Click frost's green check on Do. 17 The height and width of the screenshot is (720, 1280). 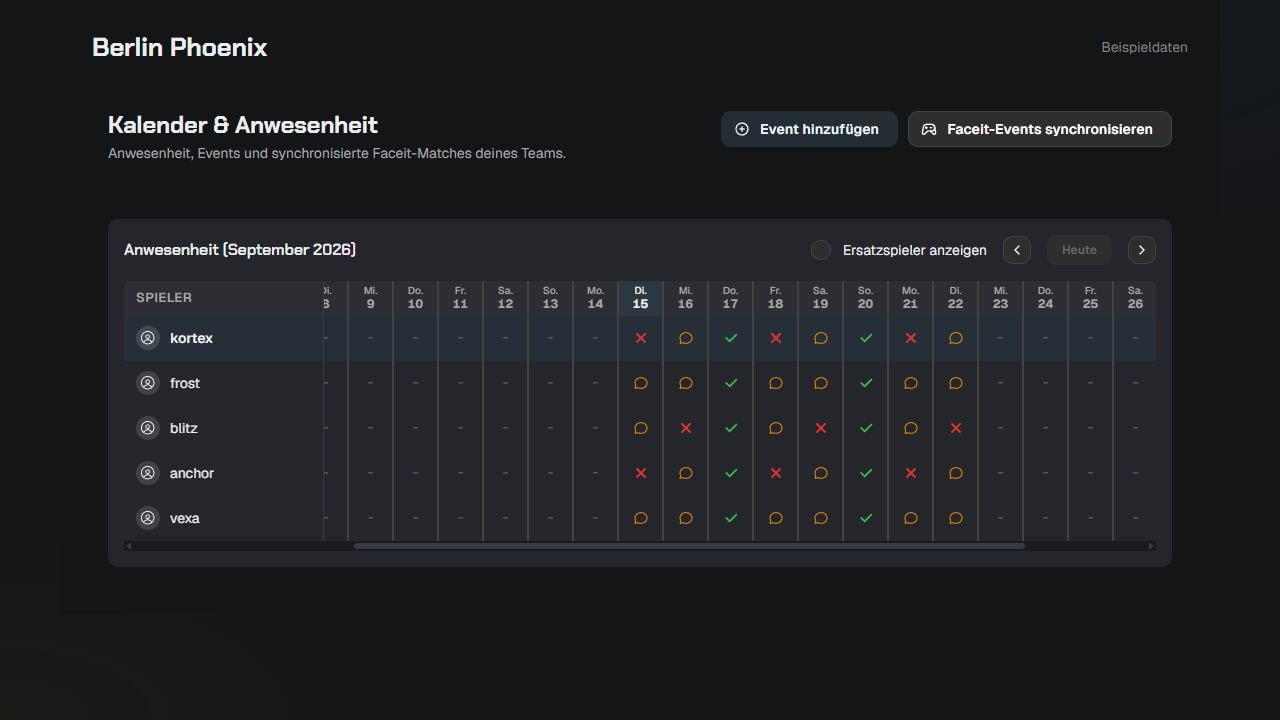730,383
